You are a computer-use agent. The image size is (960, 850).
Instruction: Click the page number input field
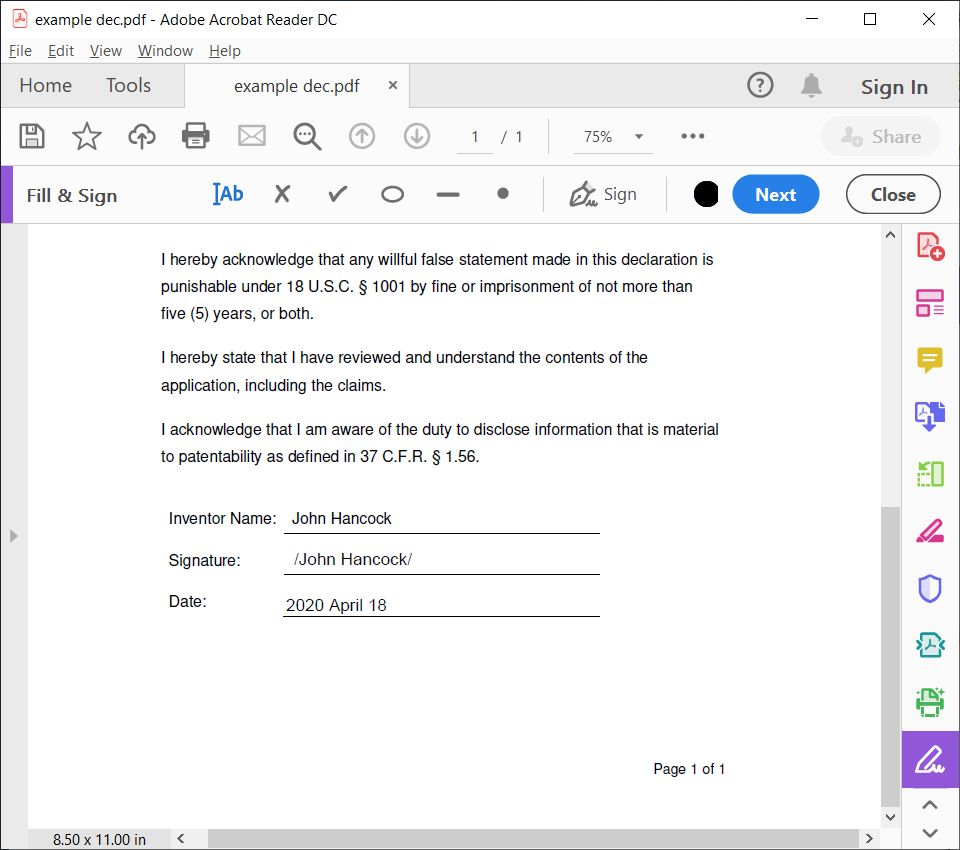474,136
